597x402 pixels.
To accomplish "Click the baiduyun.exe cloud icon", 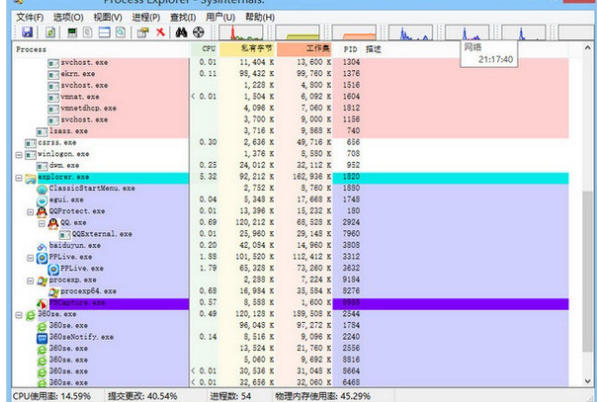I will 42,247.
